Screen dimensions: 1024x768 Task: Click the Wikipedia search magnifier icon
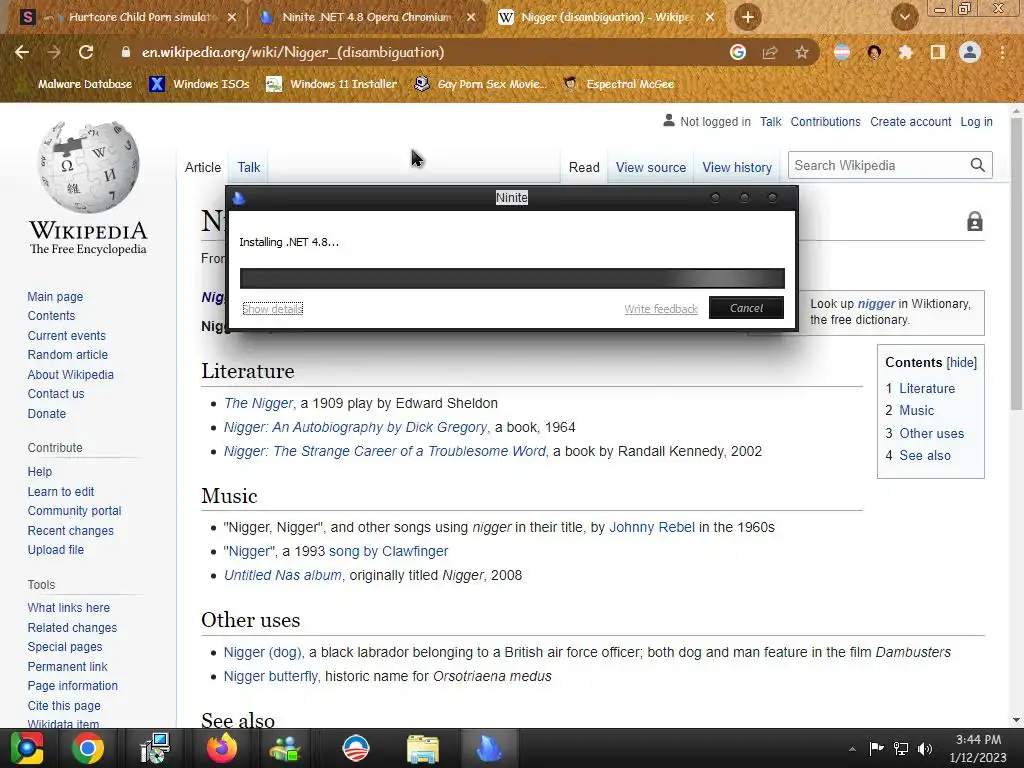[x=978, y=165]
